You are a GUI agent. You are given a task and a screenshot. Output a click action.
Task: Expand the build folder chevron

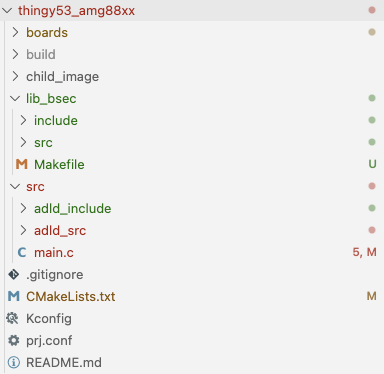click(x=15, y=54)
